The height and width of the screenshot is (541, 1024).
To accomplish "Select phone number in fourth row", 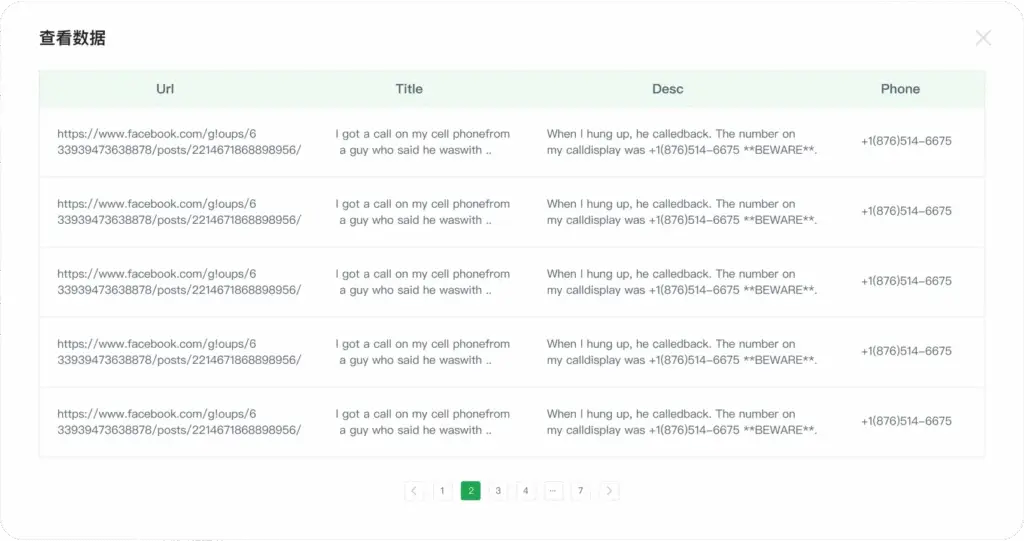I will click(906, 351).
